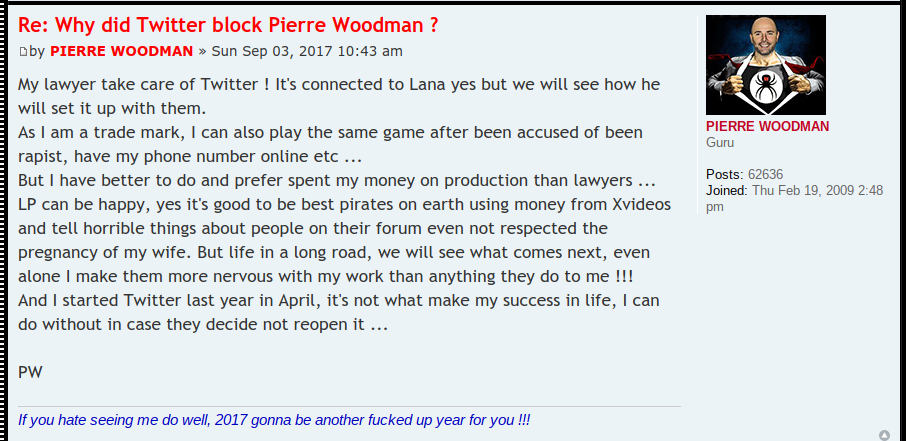Screen dimensions: 906x441
Task: Click the 'Joined:' label in profile
Action: (x=727, y=190)
